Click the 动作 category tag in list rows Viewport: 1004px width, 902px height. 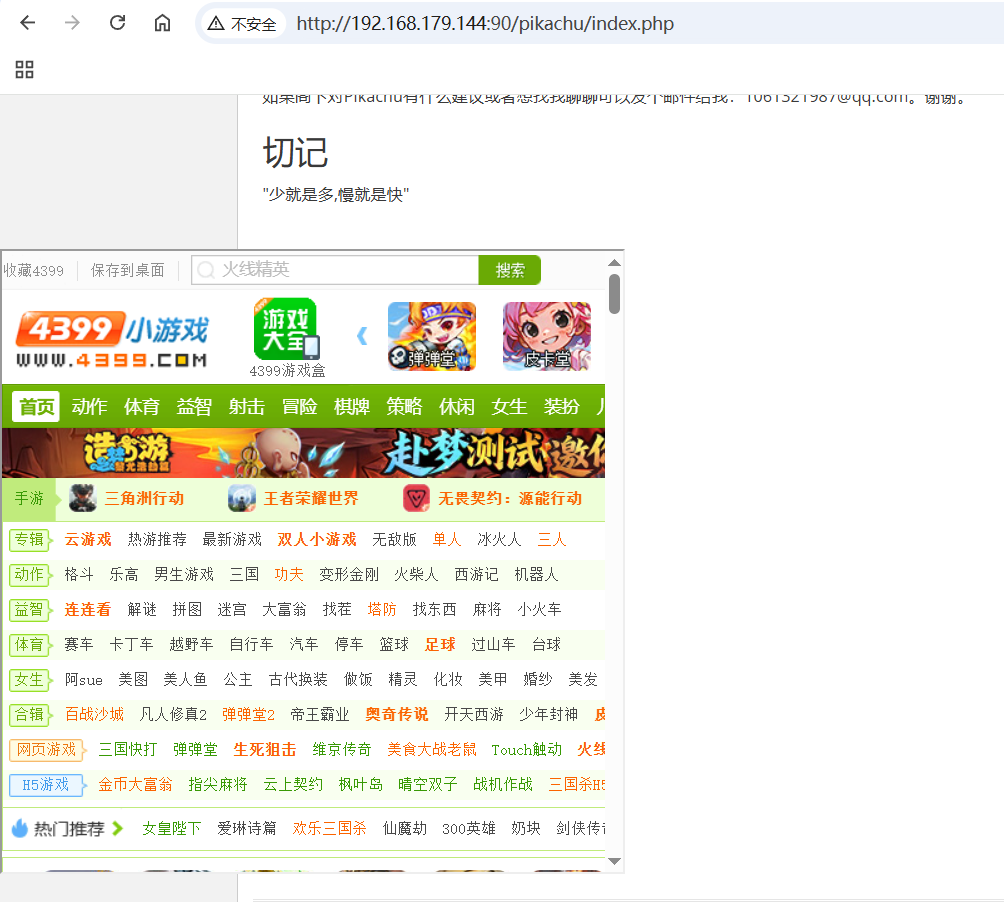(30, 574)
